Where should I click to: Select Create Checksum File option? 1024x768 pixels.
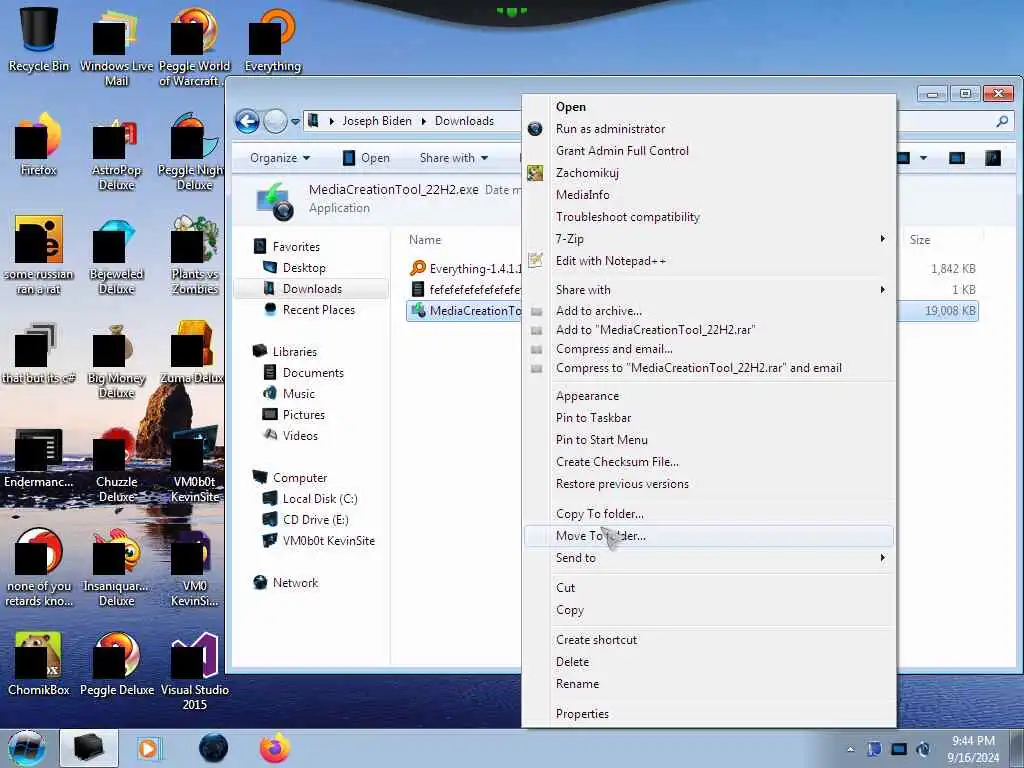709,462
